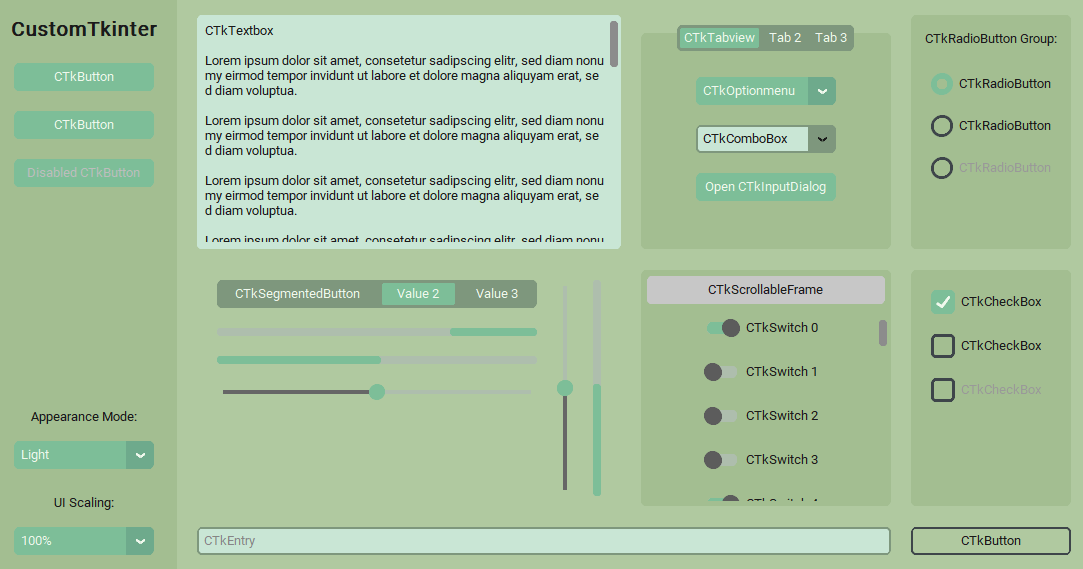
Task: Open the Appearance Mode Light dropdown
Action: [x=84, y=455]
